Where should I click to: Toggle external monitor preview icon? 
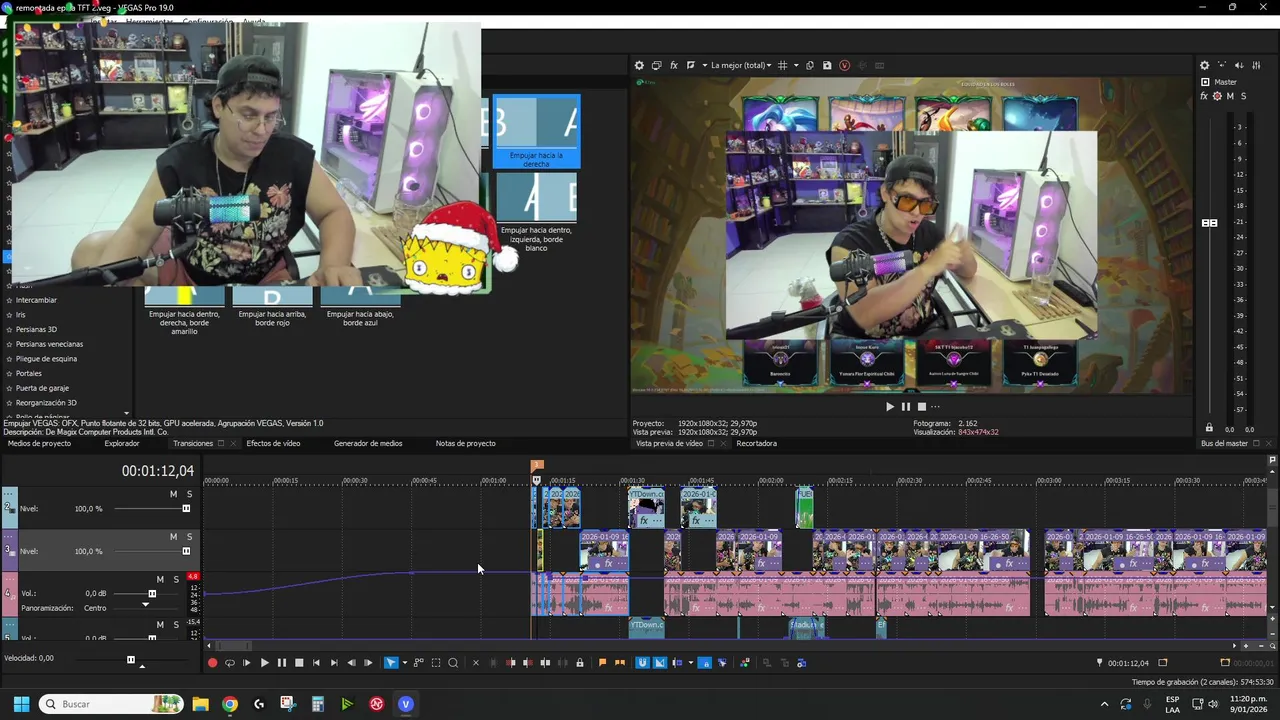[x=656, y=65]
